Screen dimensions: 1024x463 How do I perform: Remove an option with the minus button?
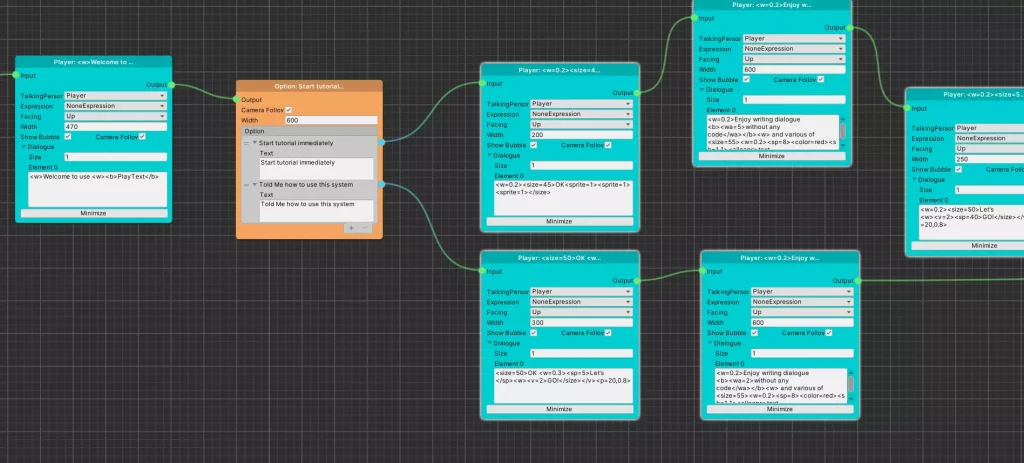(365, 228)
